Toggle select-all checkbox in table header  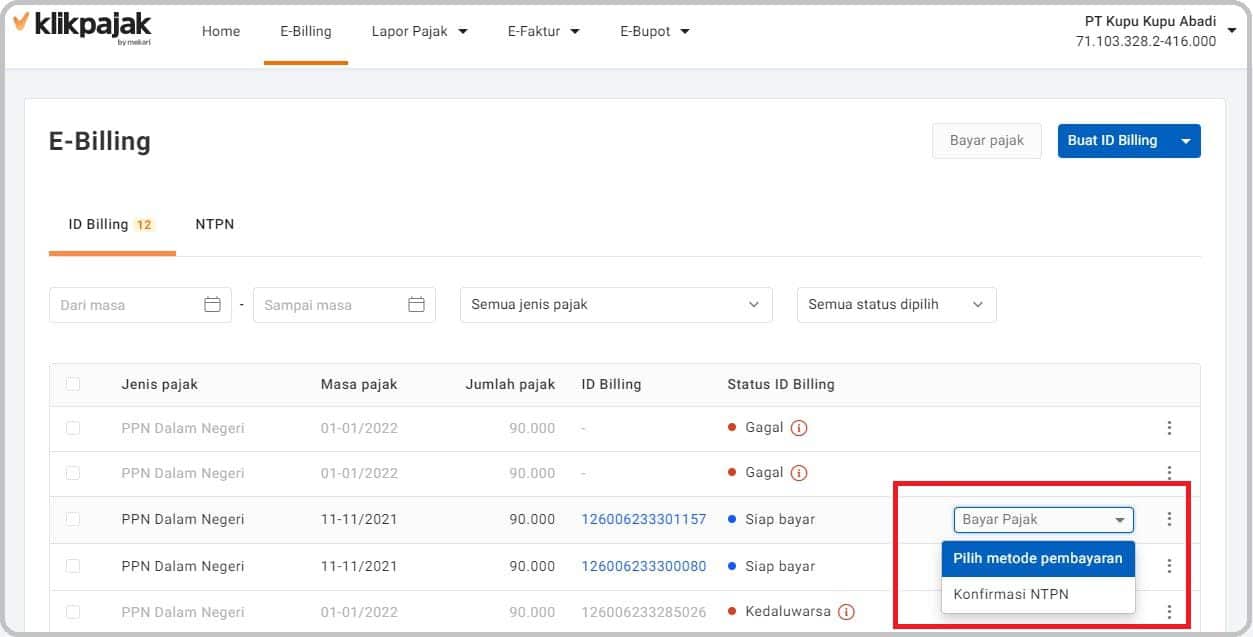tap(73, 384)
